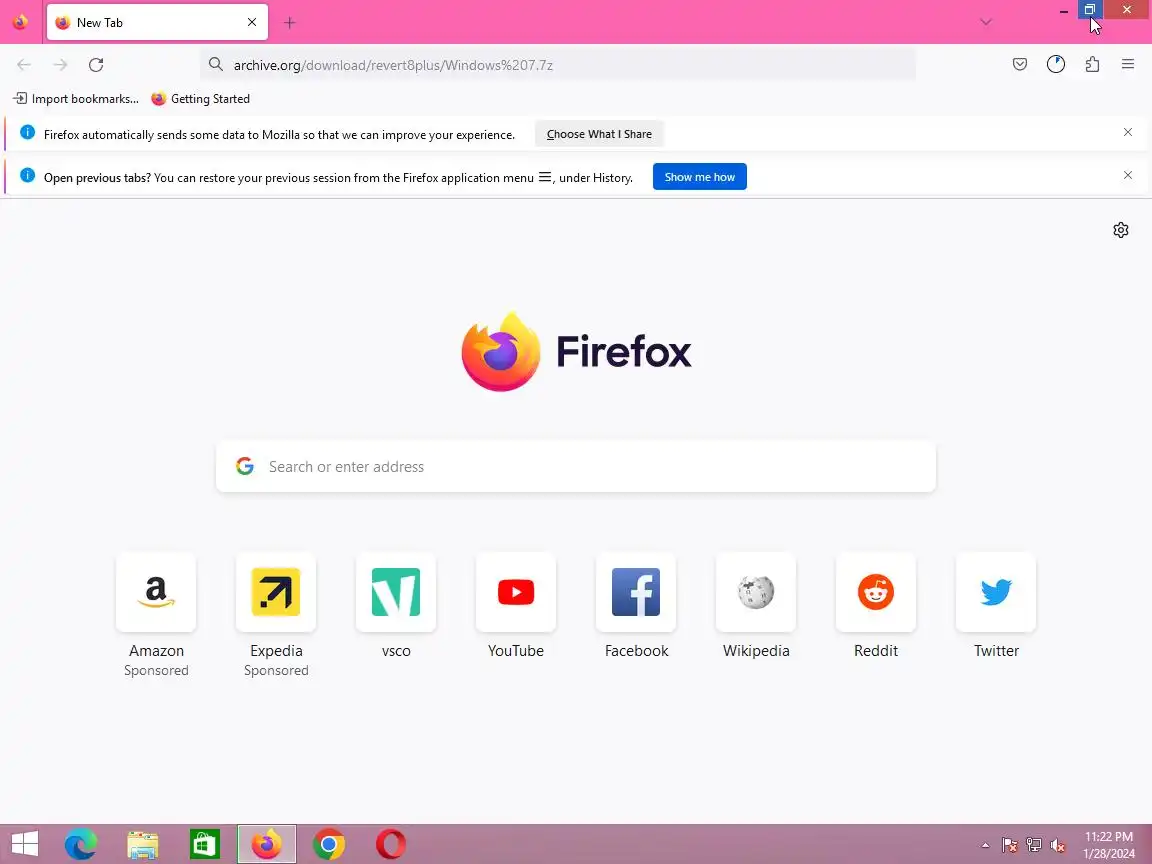Screen dimensions: 1152x864
Task: Open a new tab with plus button
Action: (289, 23)
